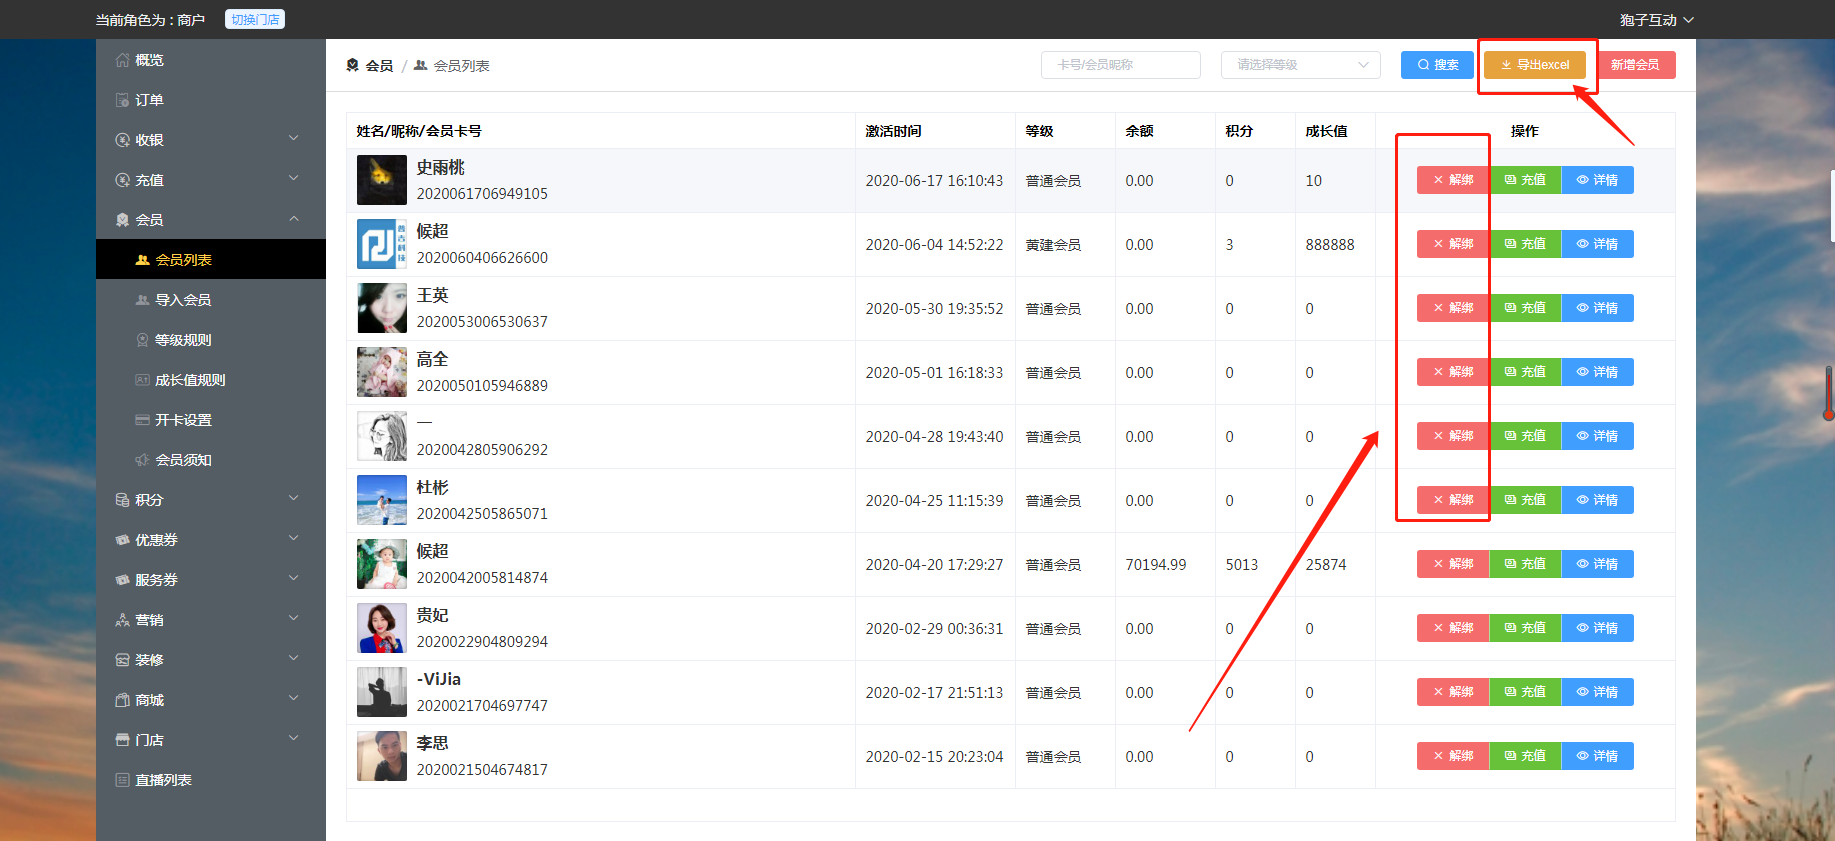The image size is (1835, 841).
Task: Click the 服务券 service voucher icon
Action: (122, 580)
